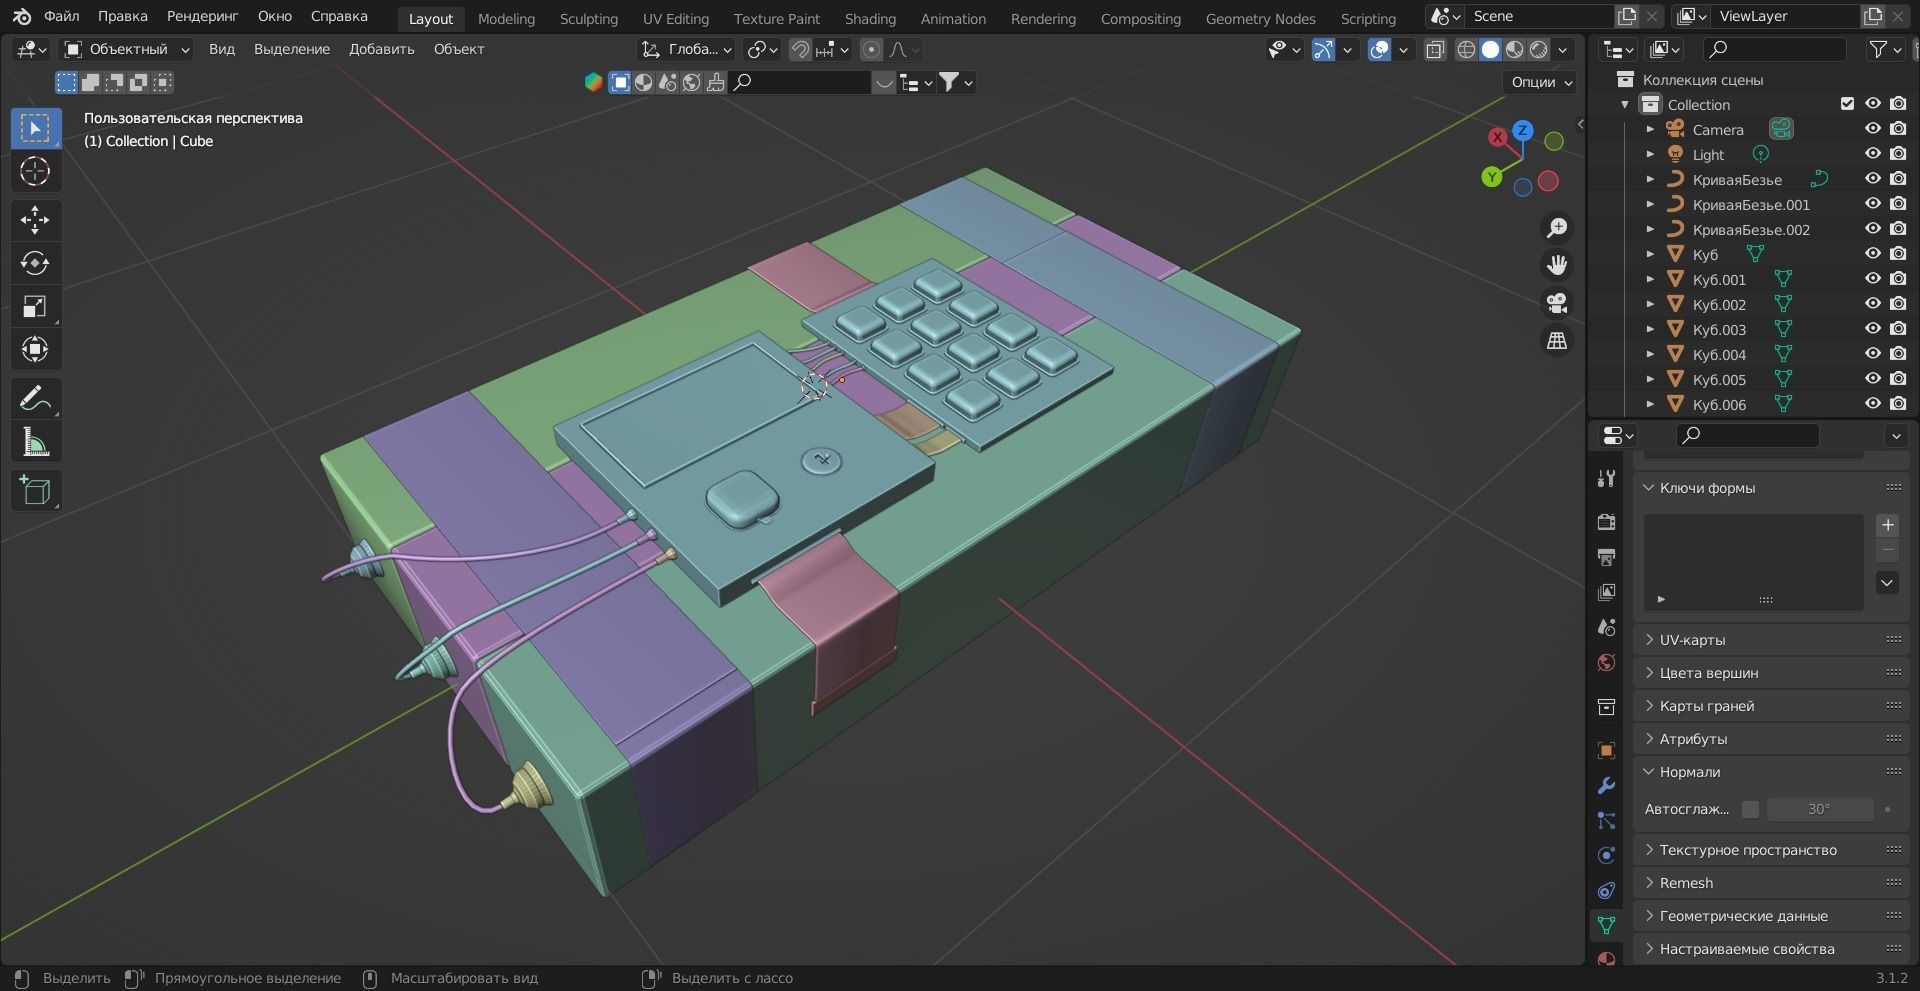Image resolution: width=1920 pixels, height=991 pixels.
Task: Open the Object Data properties tab
Action: point(1606,925)
